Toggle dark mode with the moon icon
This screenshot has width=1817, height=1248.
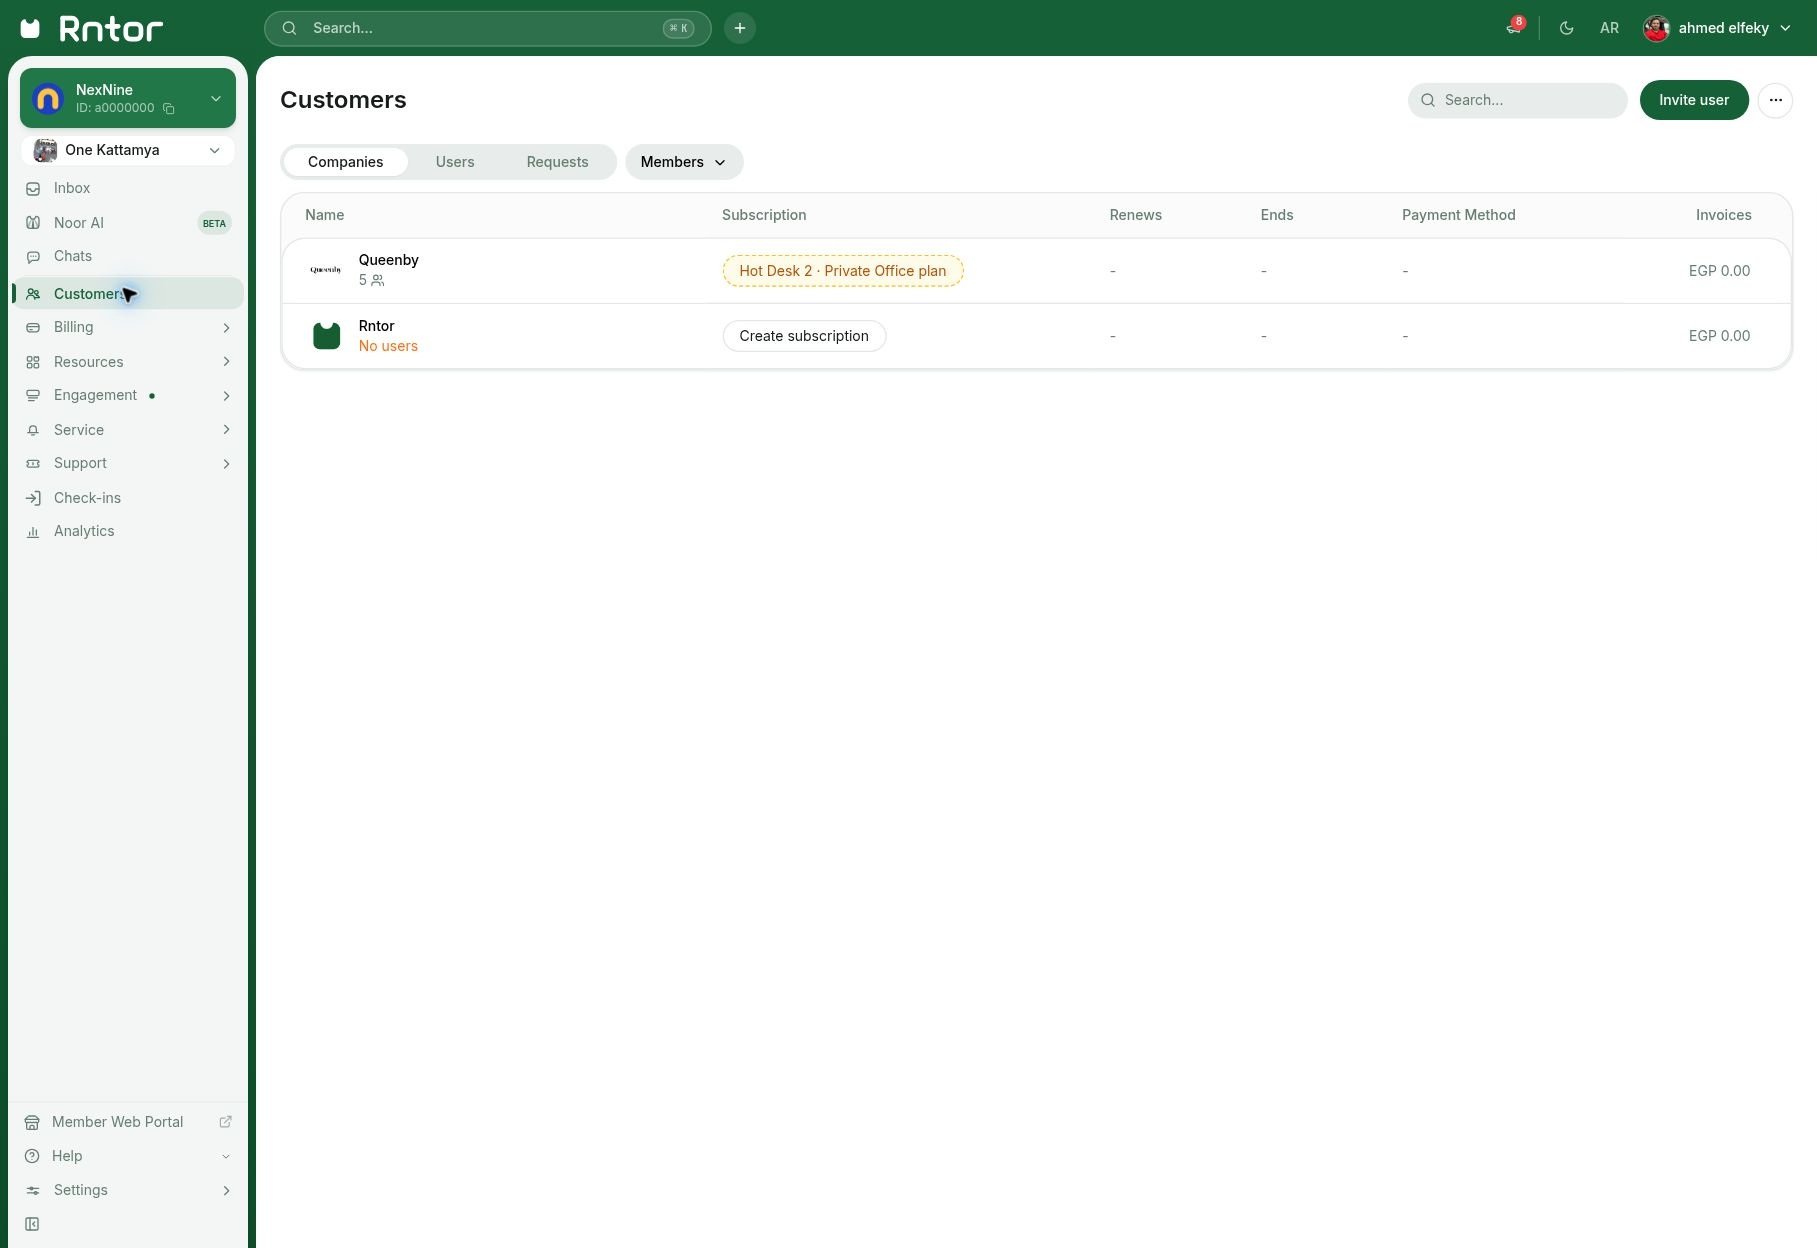pos(1567,28)
